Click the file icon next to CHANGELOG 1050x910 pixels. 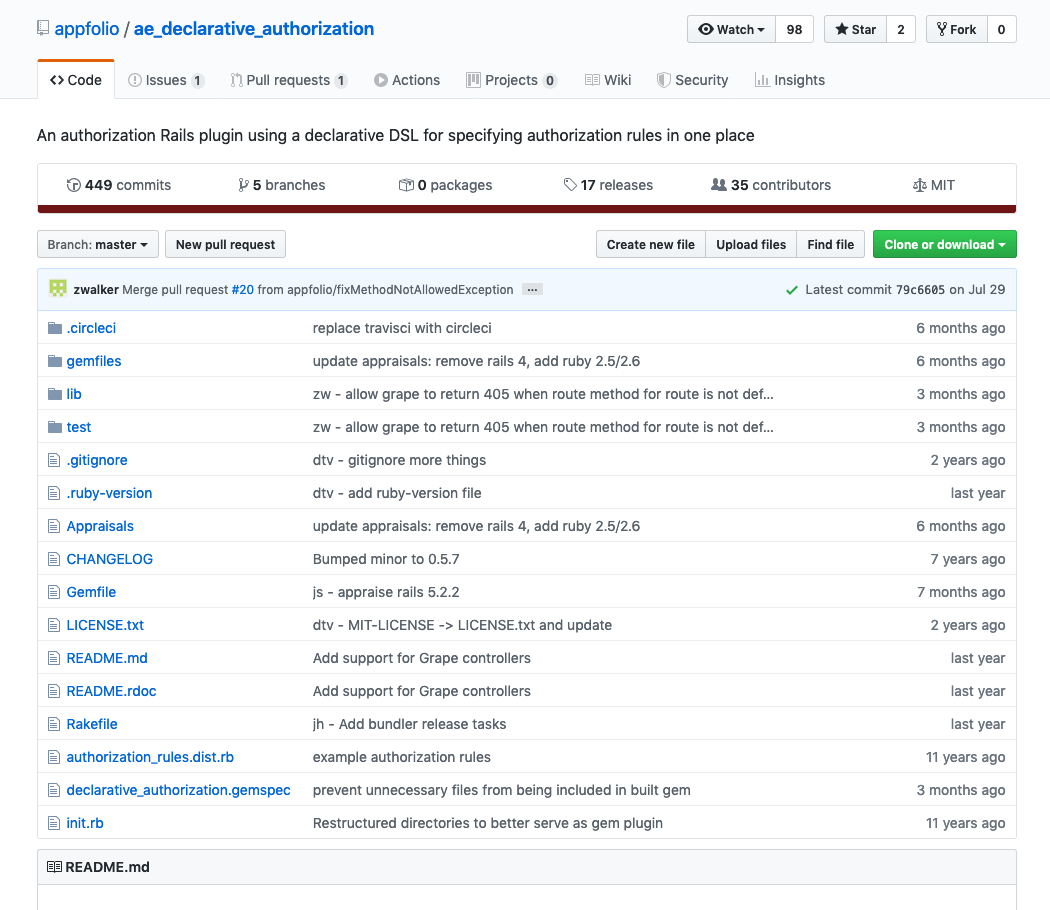pos(54,559)
